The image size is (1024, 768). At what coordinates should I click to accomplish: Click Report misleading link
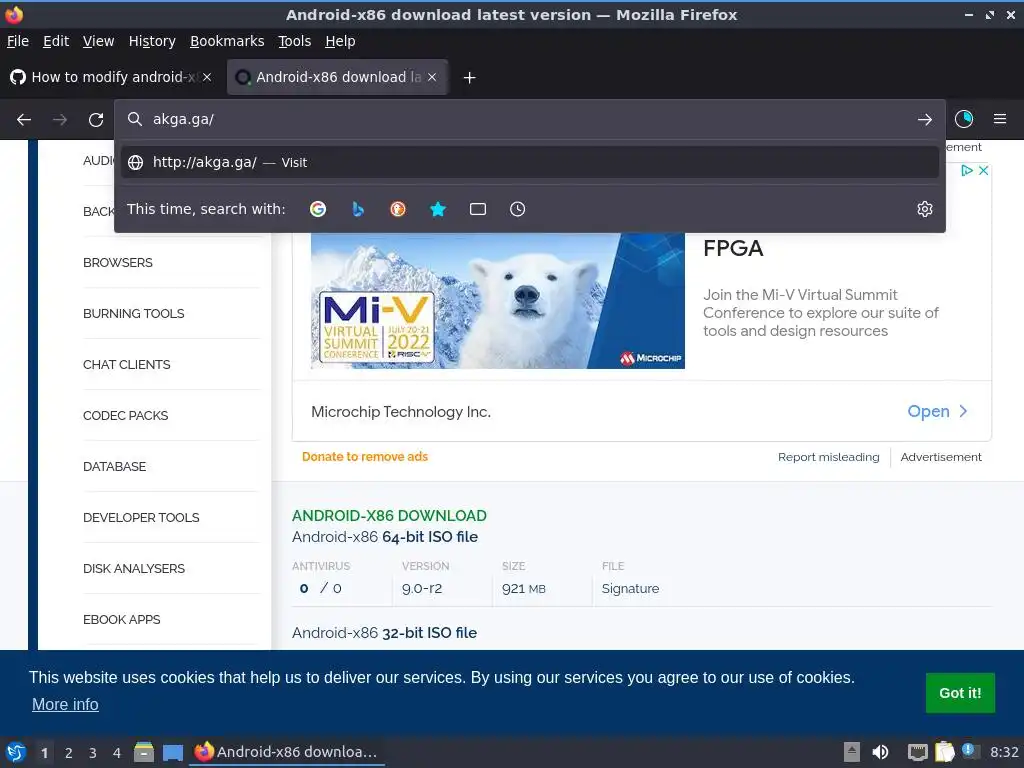click(828, 457)
